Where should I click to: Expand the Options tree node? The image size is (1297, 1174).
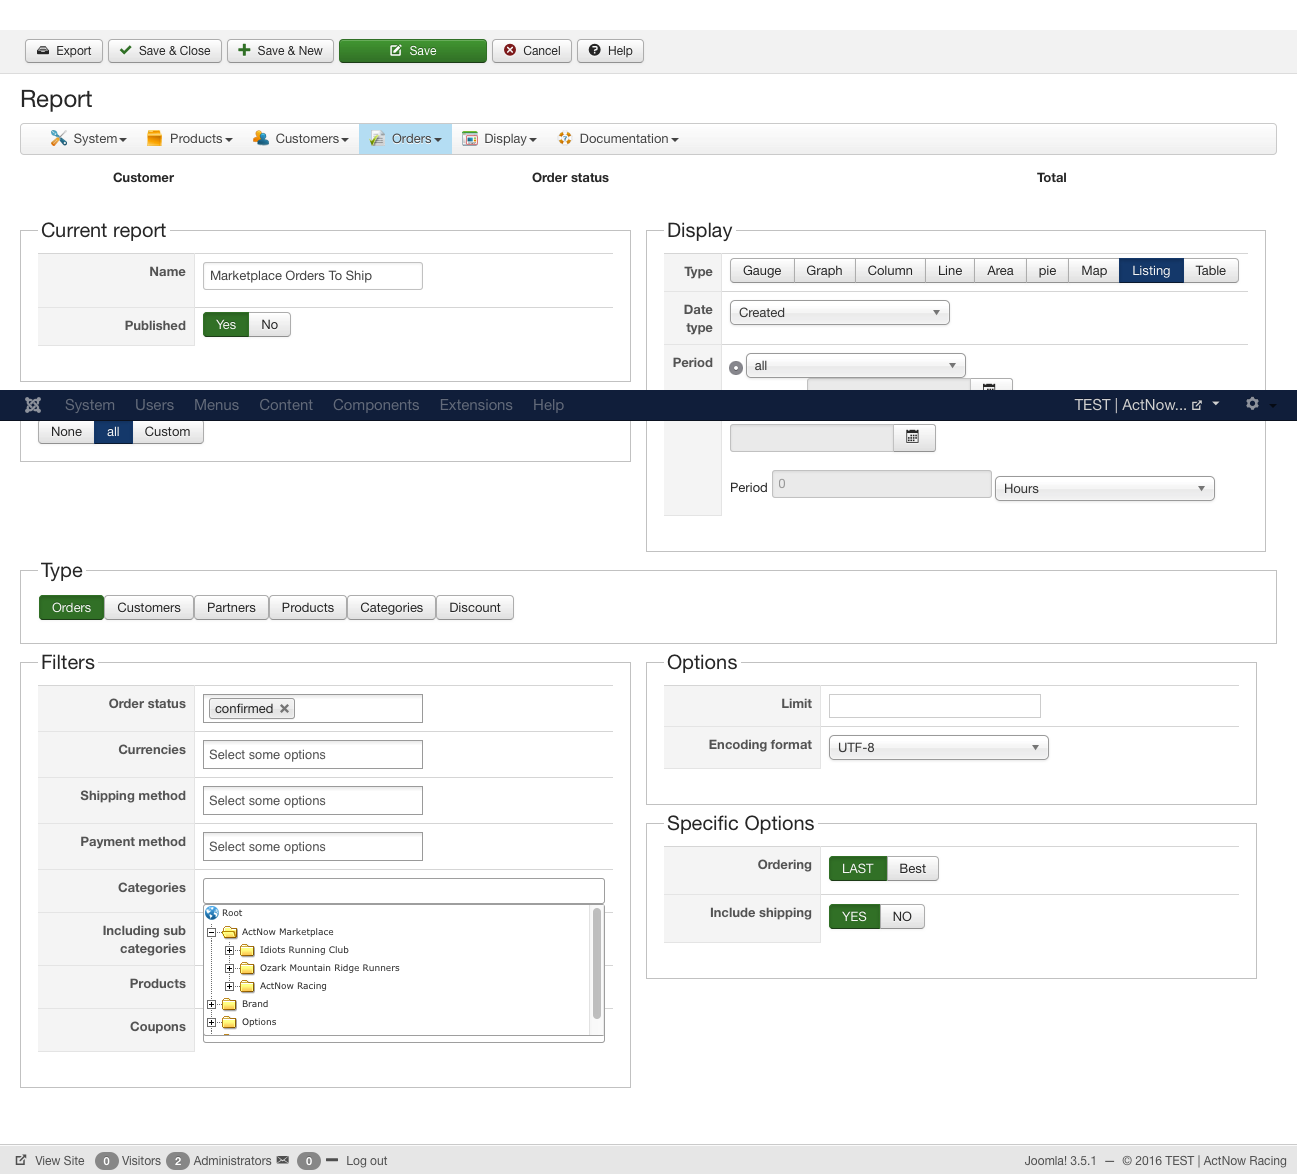click(x=212, y=1022)
